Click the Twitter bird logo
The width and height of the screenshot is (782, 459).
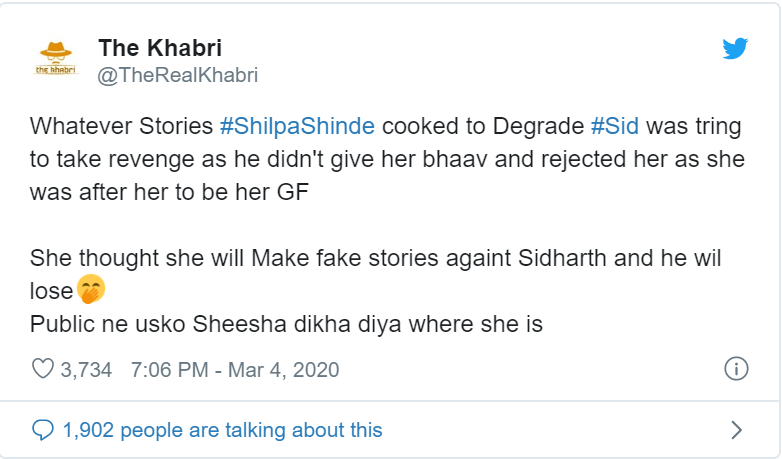point(735,48)
